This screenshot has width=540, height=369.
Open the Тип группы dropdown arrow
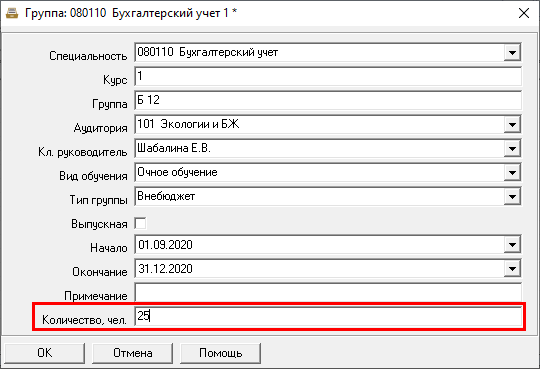tap(512, 197)
